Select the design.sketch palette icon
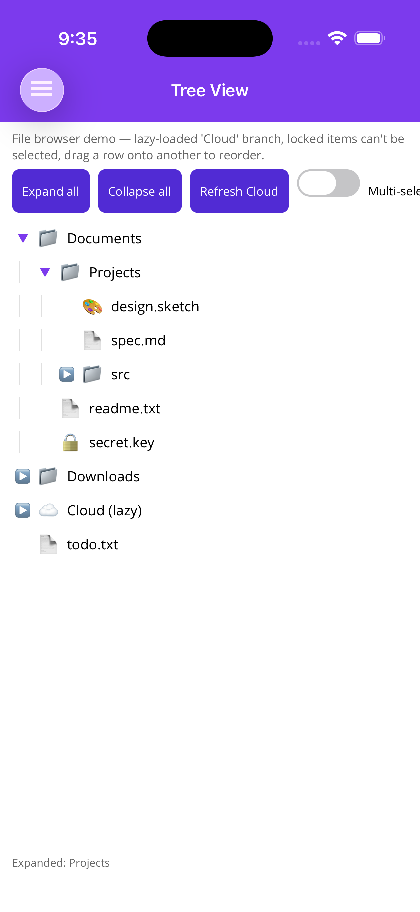 coord(92,307)
